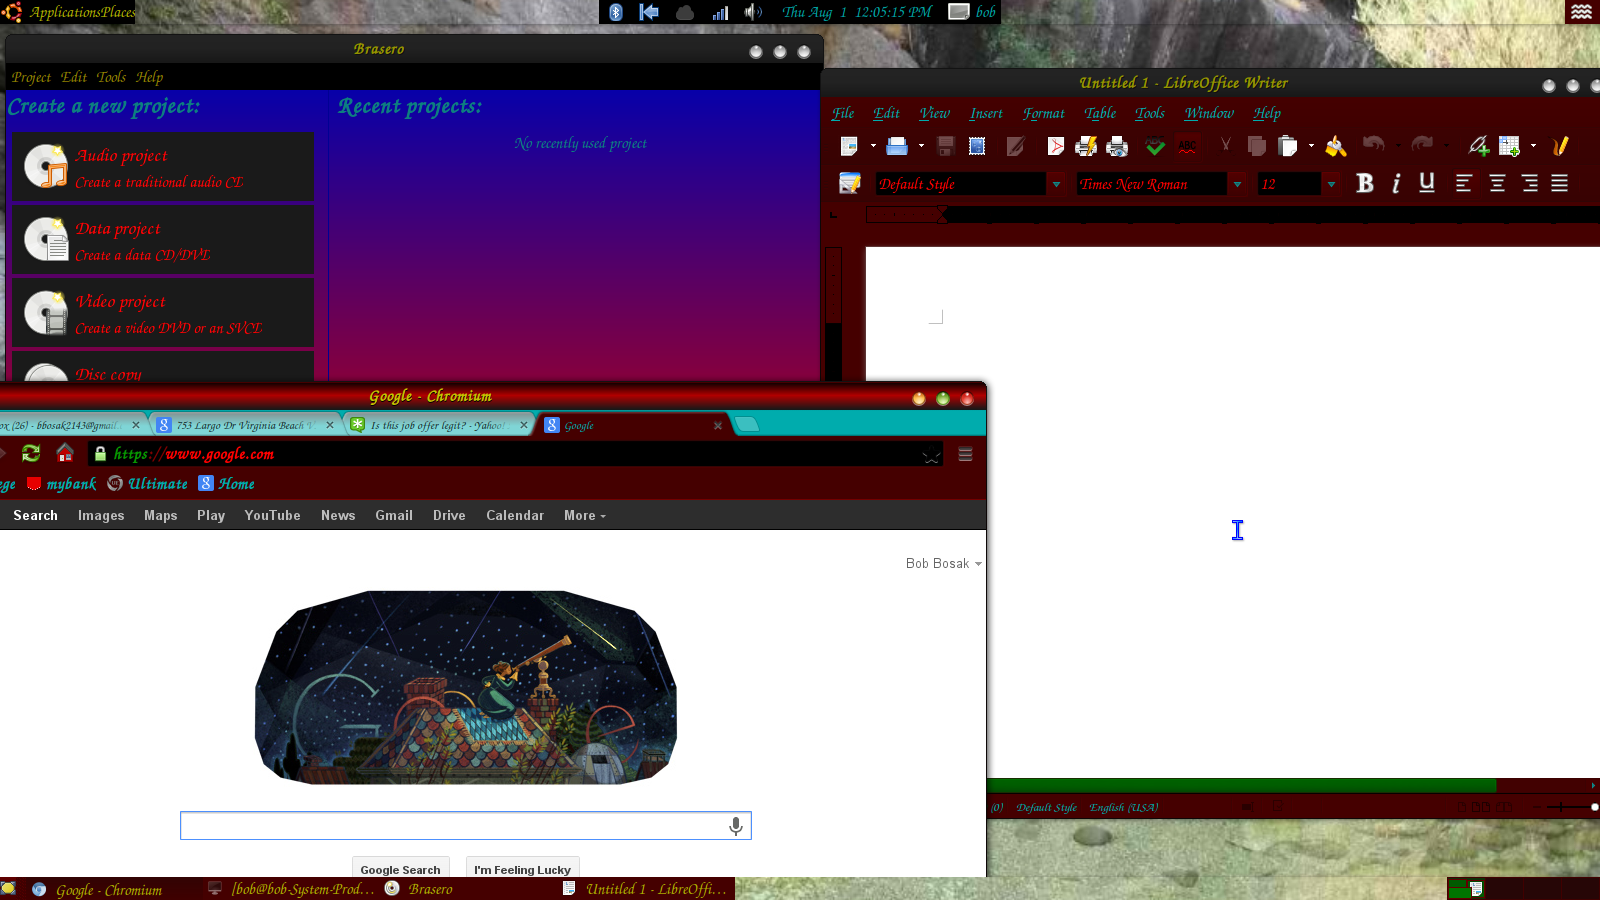Open the Format menu in Writer

1043,113
